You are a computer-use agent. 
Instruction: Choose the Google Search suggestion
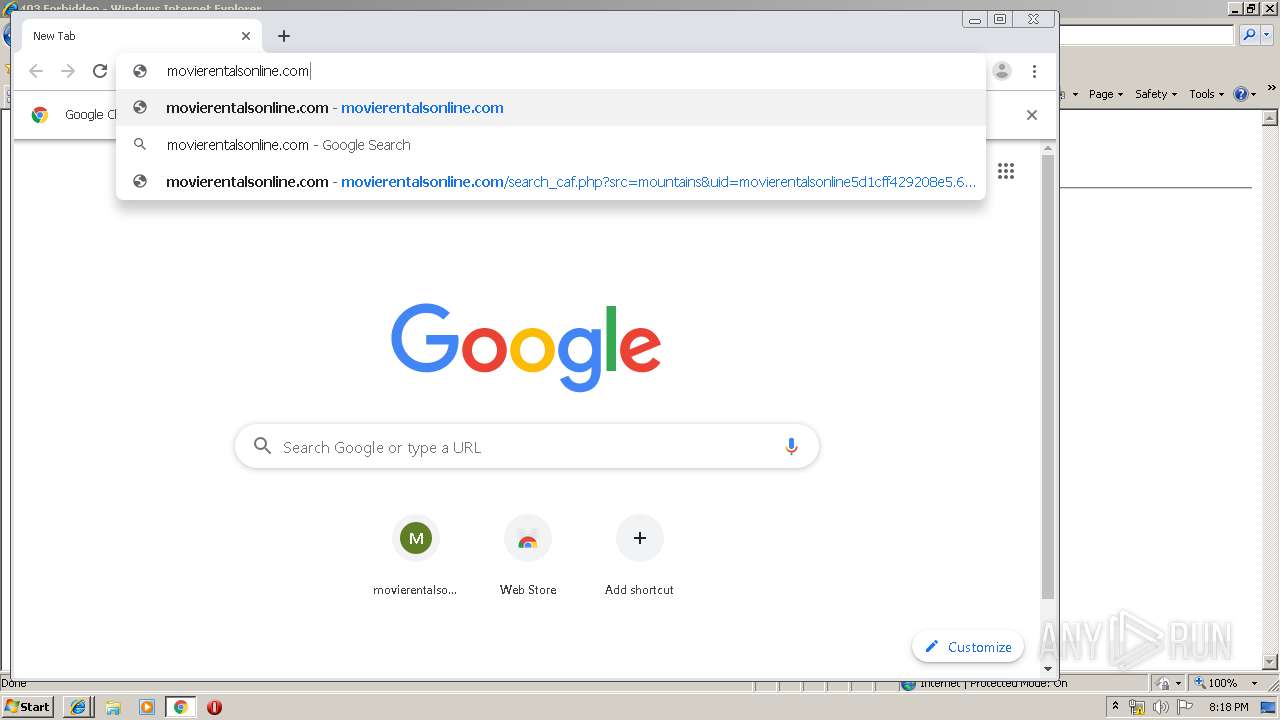(550, 145)
